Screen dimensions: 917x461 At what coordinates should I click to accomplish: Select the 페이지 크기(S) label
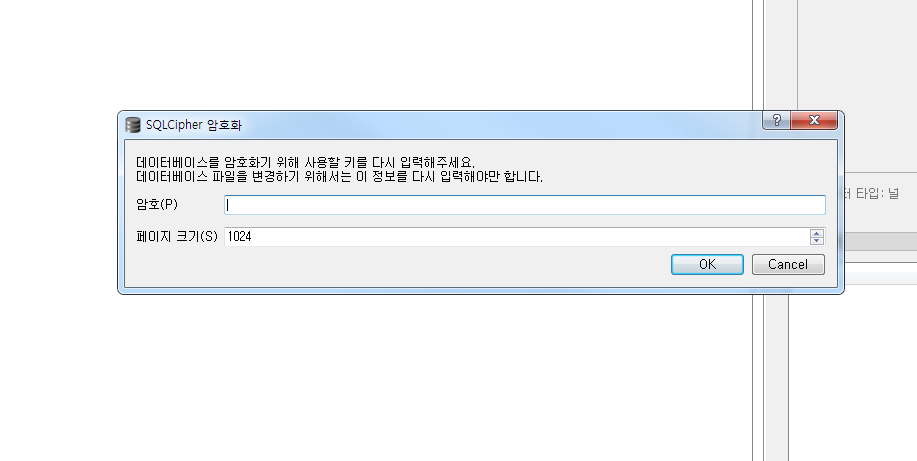[177, 236]
